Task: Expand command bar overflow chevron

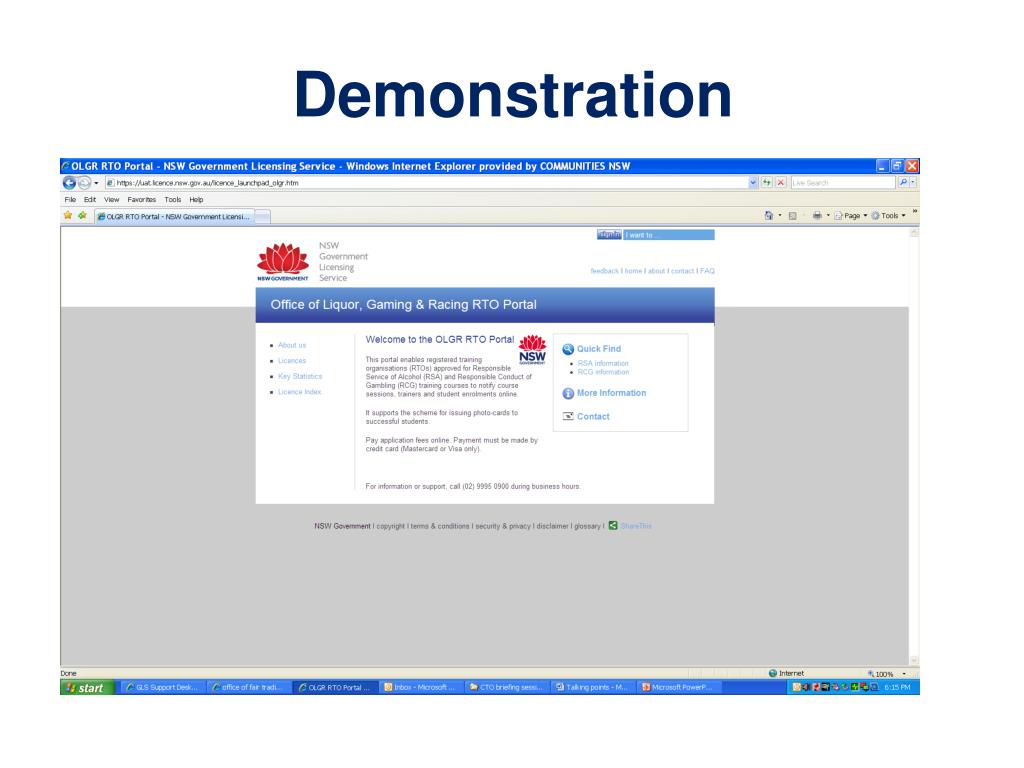Action: click(914, 212)
